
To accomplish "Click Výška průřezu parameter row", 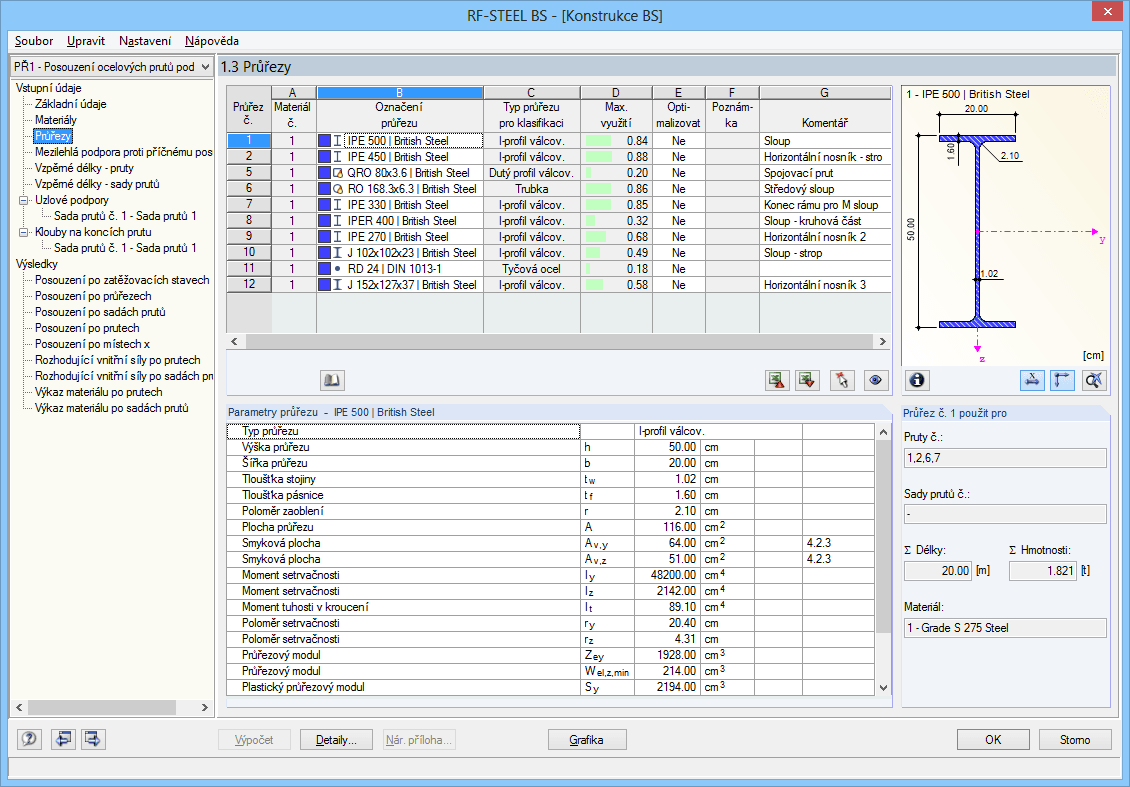I will click(x=551, y=447).
